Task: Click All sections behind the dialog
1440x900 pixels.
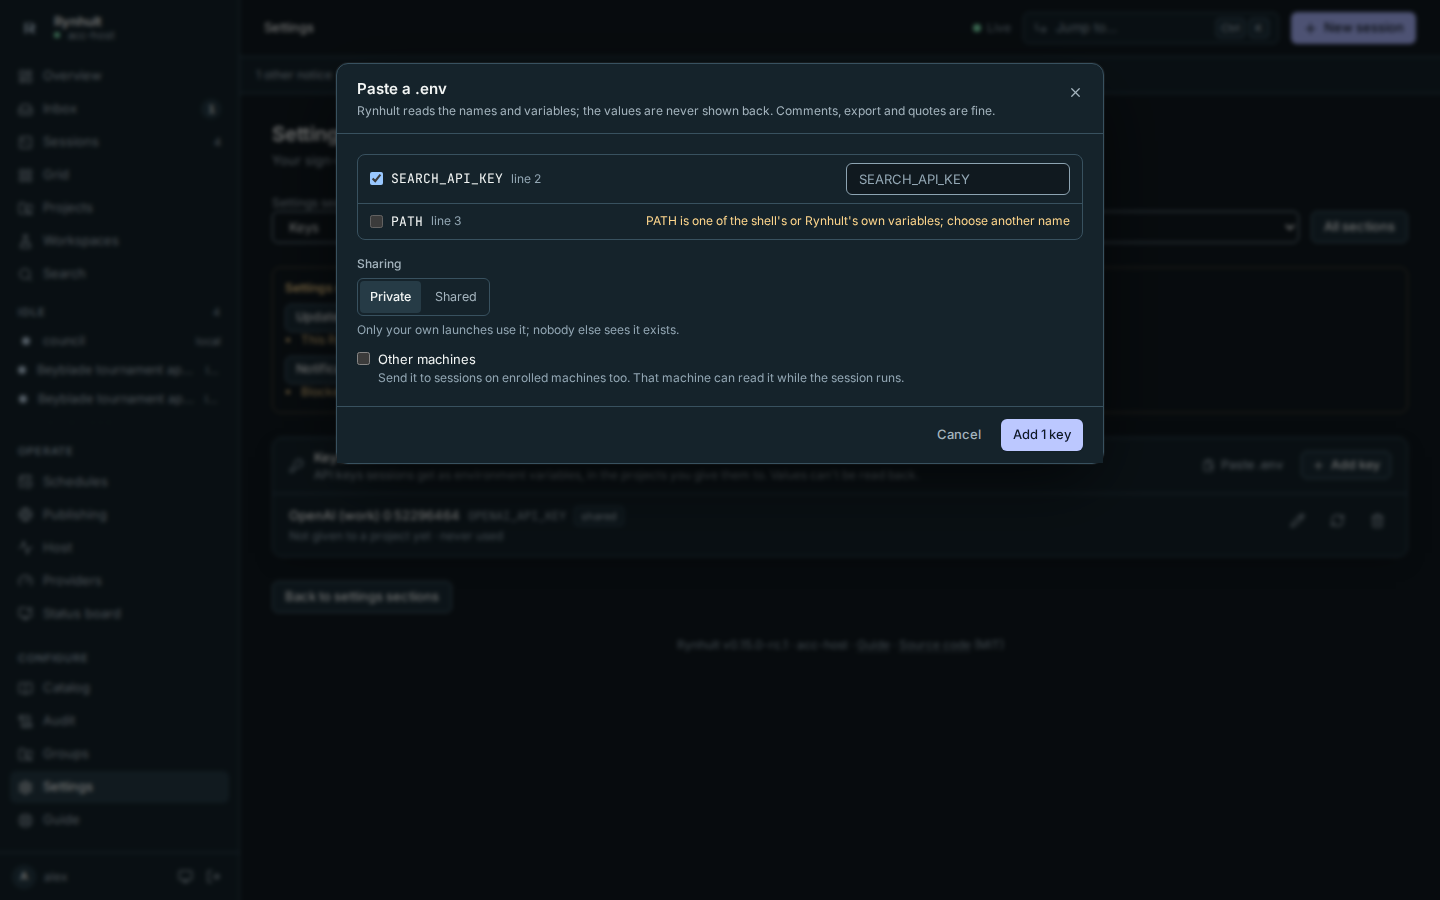Action: coord(1359,227)
